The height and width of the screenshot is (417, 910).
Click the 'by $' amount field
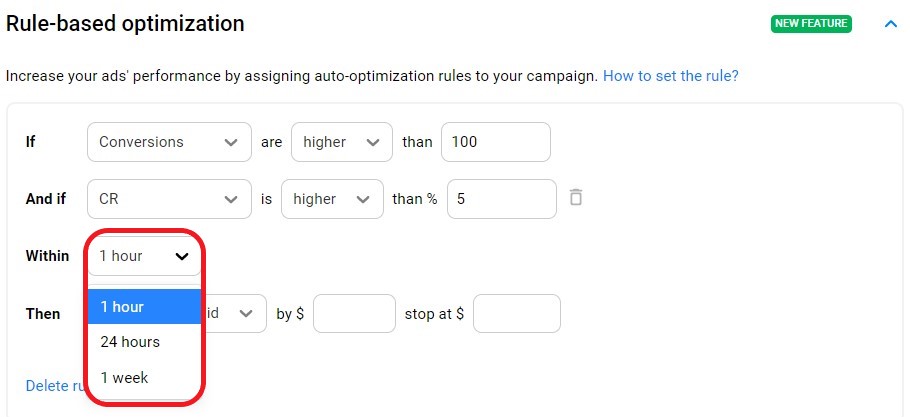(x=354, y=314)
